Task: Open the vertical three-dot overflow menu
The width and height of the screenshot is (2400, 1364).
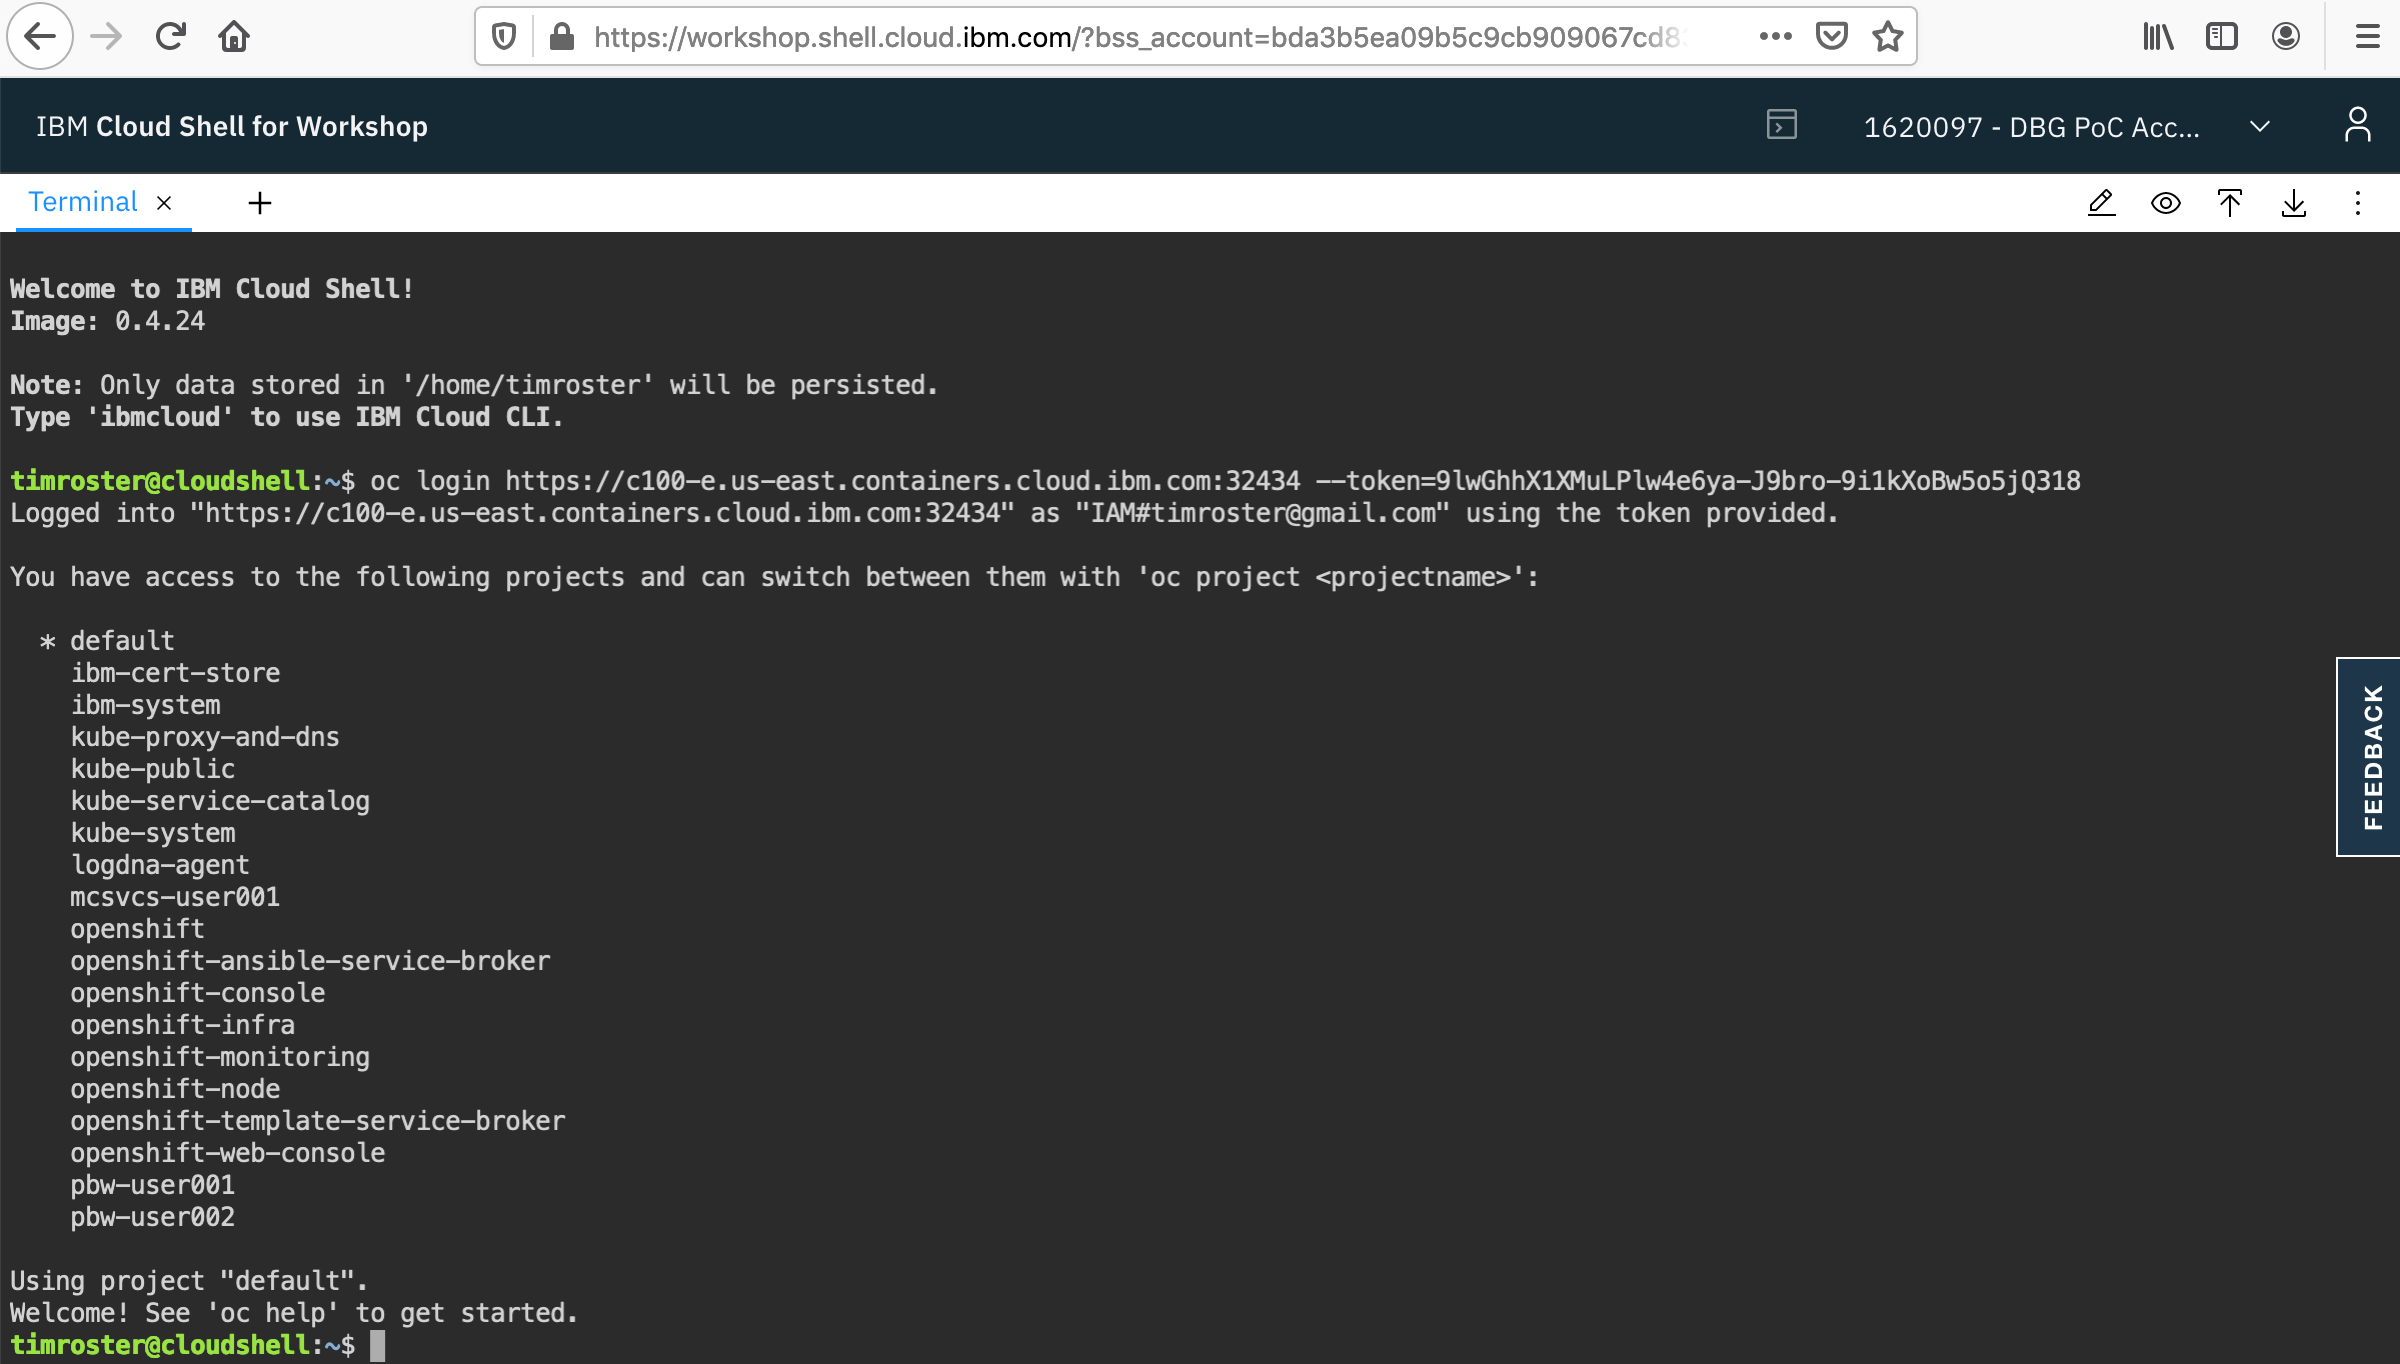Action: (x=2357, y=203)
